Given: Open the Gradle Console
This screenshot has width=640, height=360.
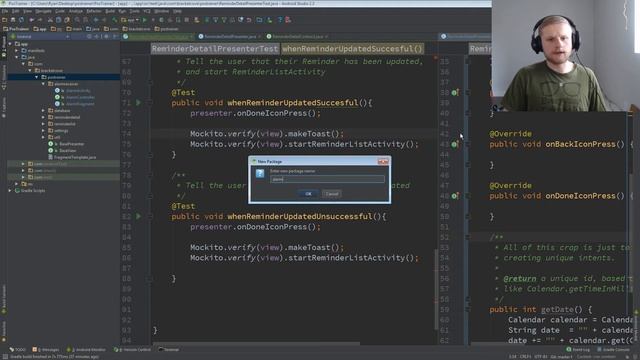Looking at the screenshot, I should pos(613,350).
